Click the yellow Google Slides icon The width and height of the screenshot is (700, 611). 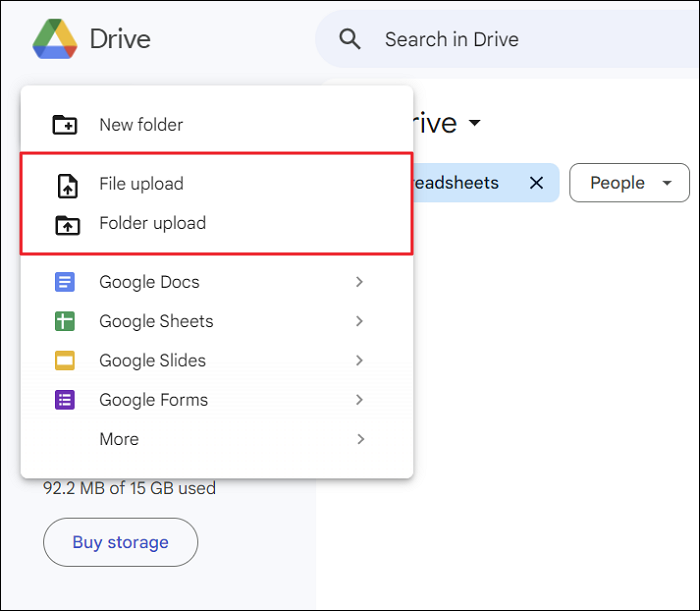pos(65,361)
